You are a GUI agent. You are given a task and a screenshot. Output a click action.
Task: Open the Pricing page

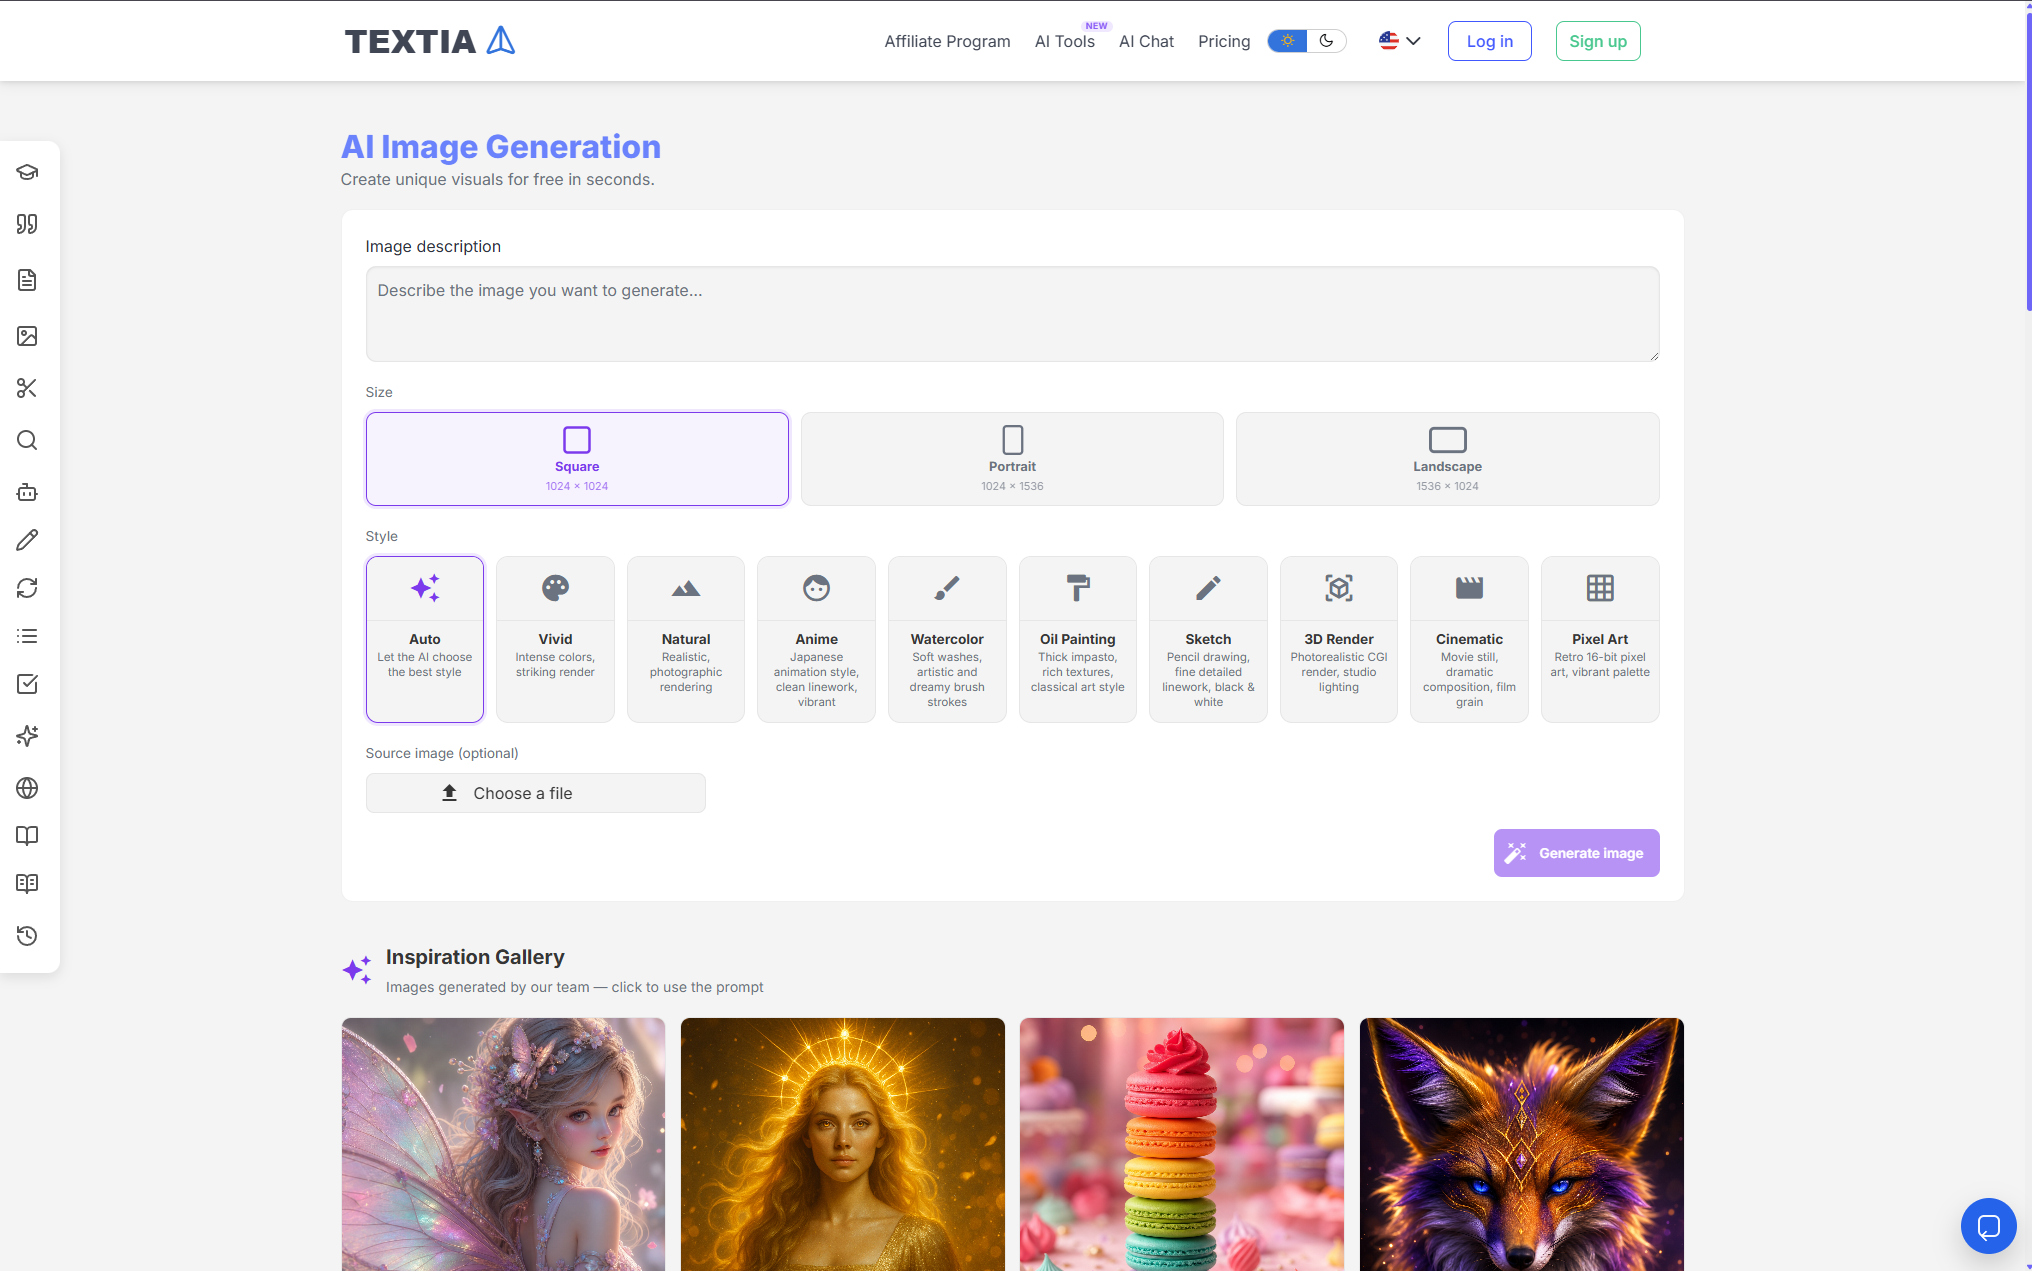point(1224,41)
